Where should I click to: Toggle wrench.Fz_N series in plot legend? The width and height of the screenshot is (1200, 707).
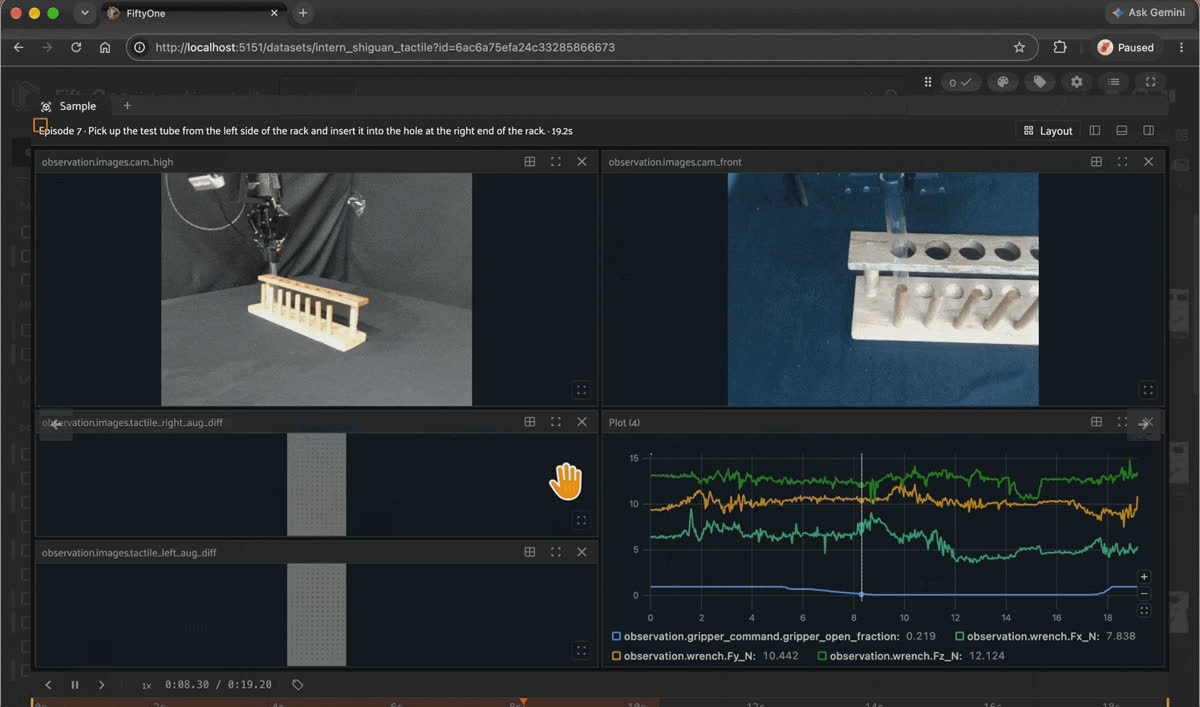click(x=911, y=656)
